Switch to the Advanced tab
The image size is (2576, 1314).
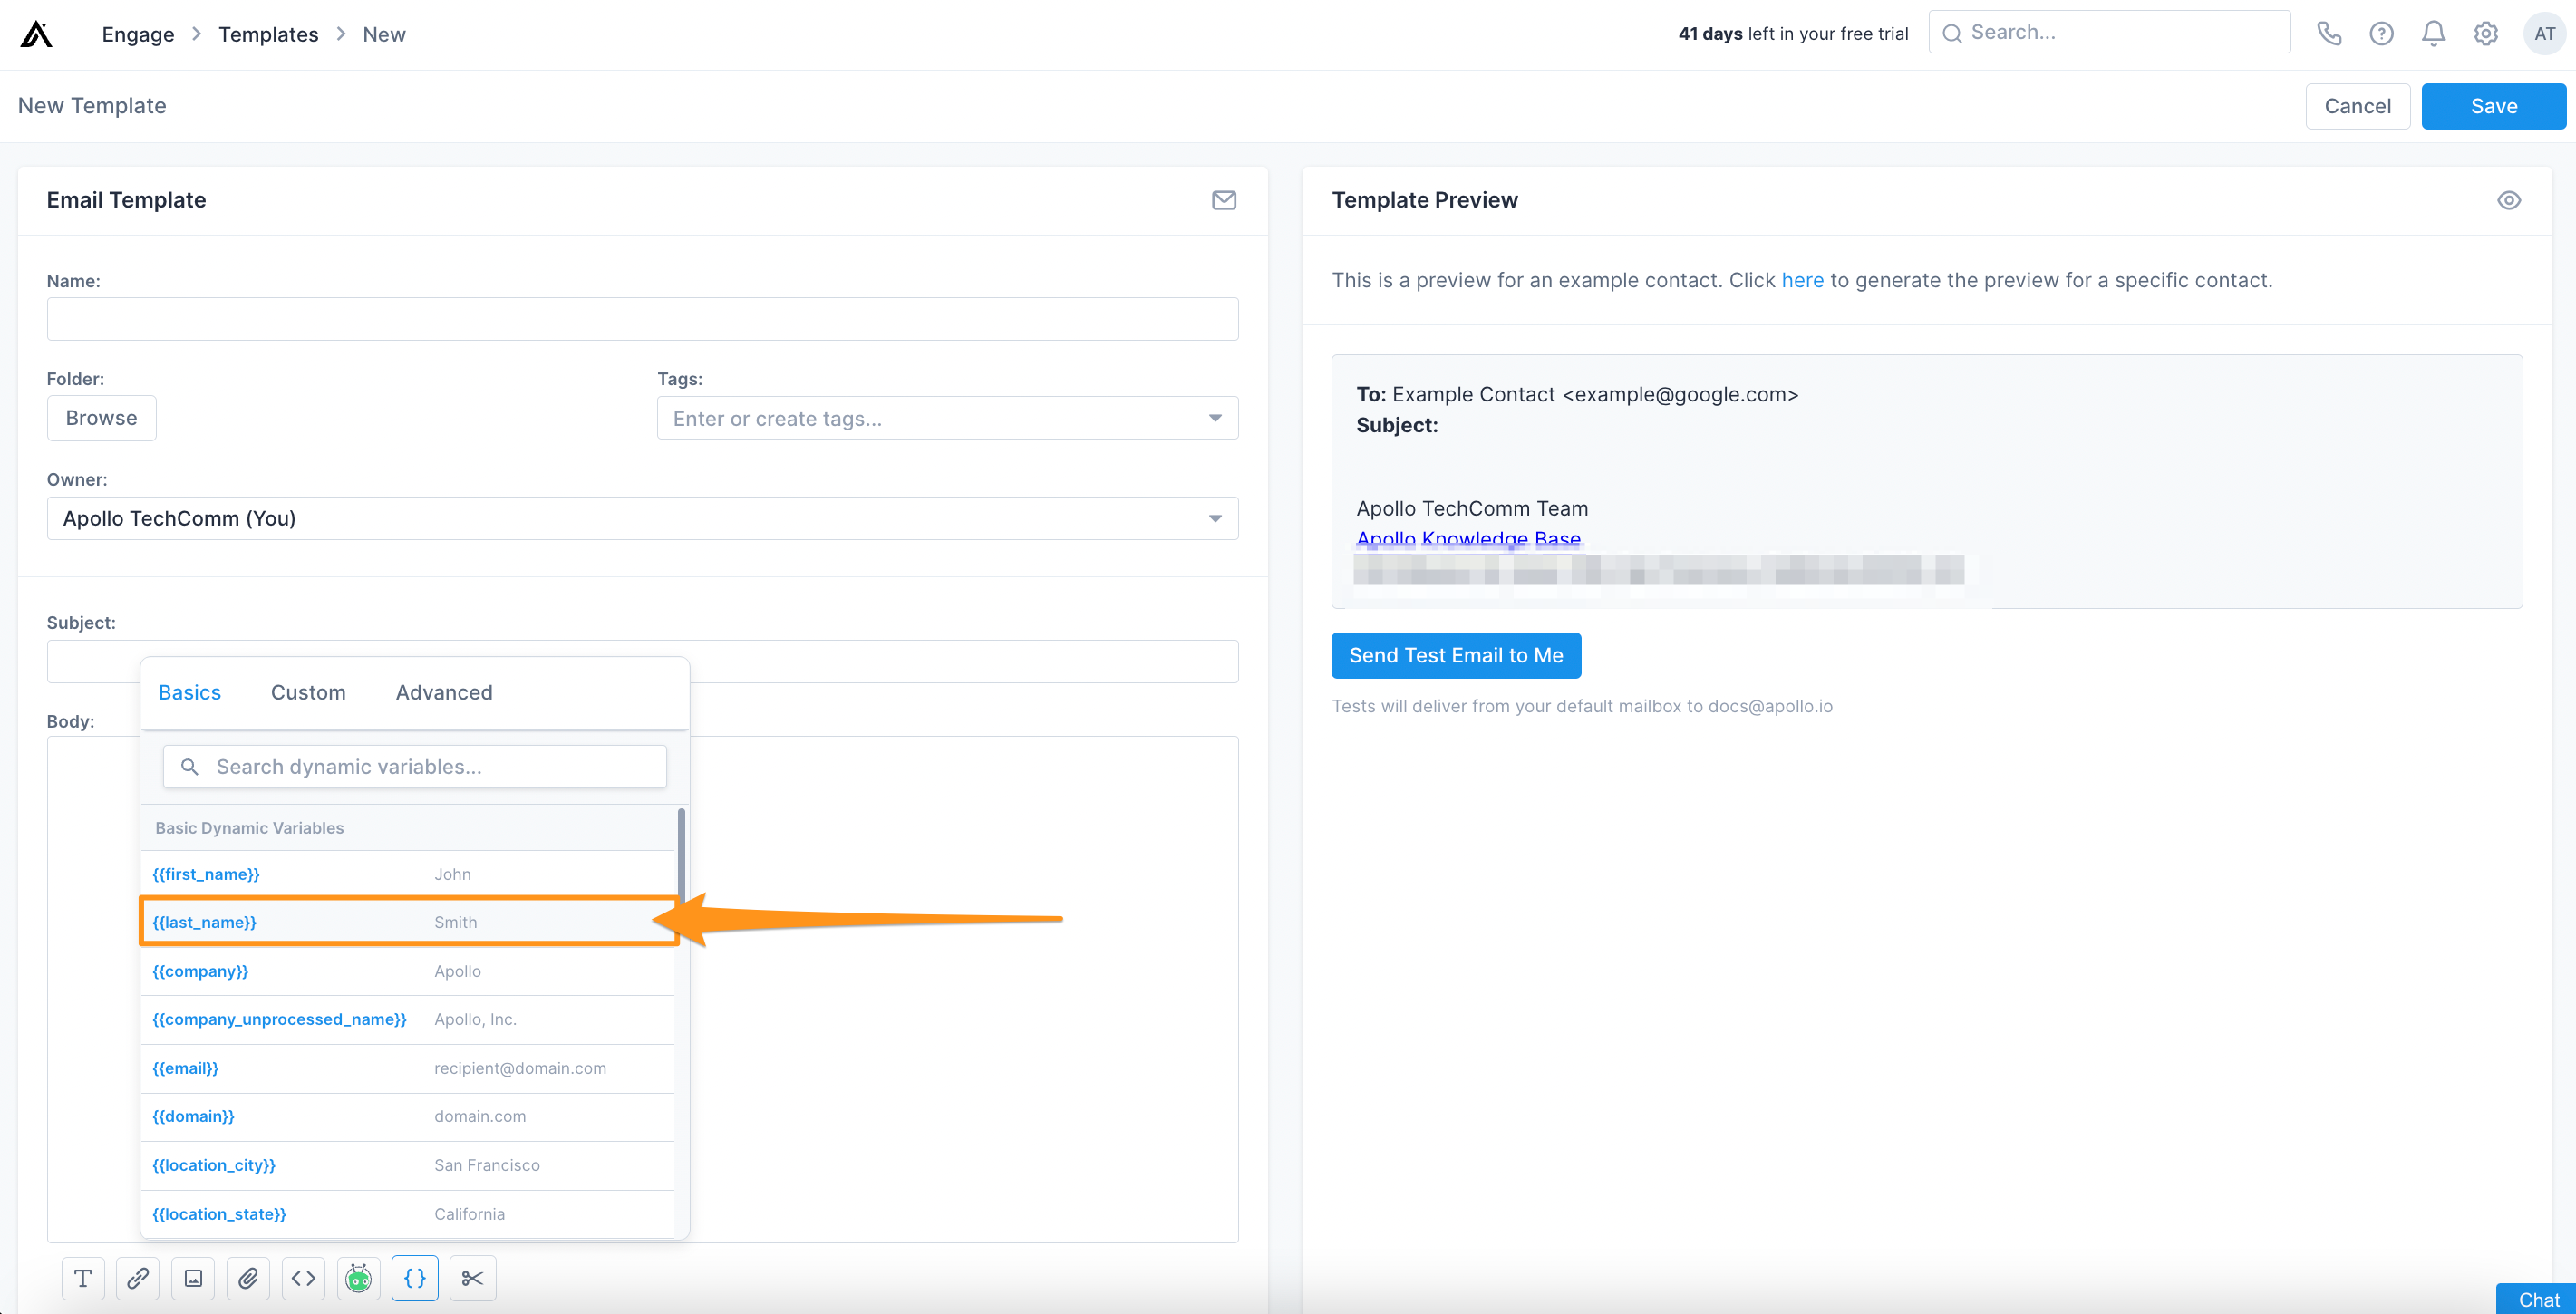(444, 692)
